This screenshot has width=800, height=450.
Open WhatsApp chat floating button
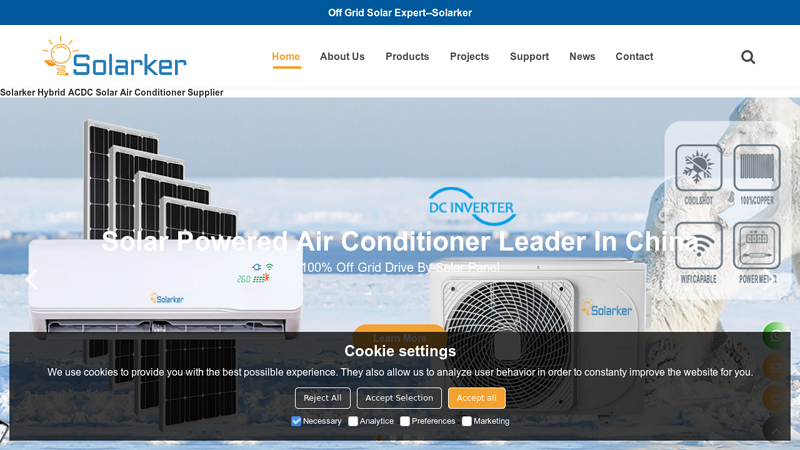click(x=776, y=336)
